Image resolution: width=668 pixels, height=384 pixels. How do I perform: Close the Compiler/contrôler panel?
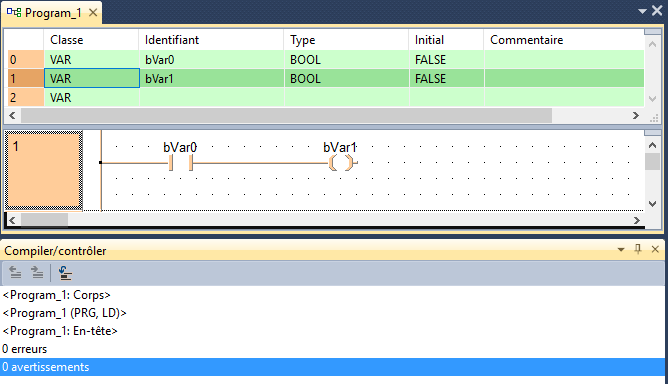[655, 249]
